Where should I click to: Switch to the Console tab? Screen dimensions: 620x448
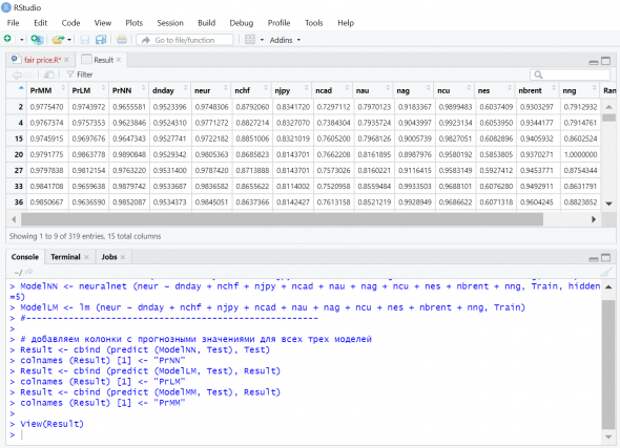[x=25, y=257]
